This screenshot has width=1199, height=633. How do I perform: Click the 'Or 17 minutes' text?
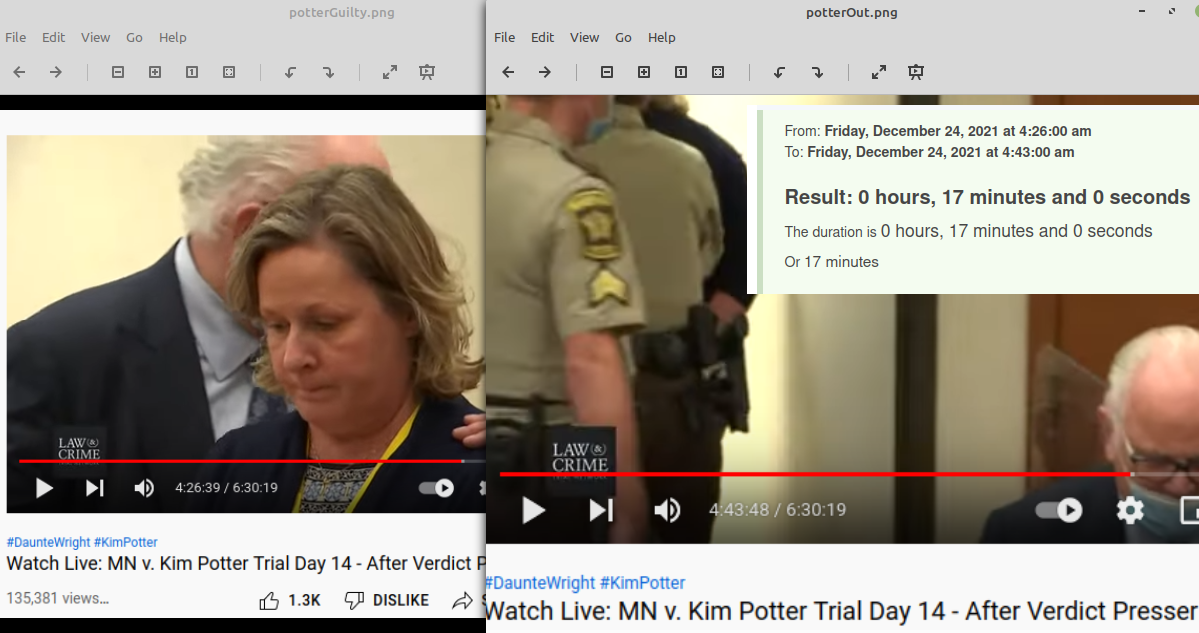pos(832,262)
